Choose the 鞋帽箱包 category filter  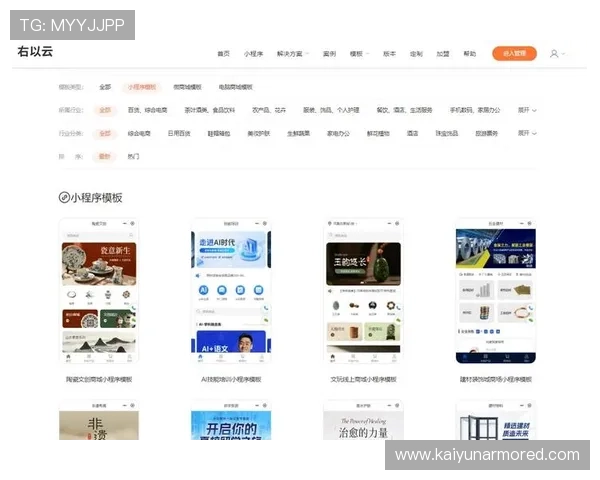pos(219,134)
